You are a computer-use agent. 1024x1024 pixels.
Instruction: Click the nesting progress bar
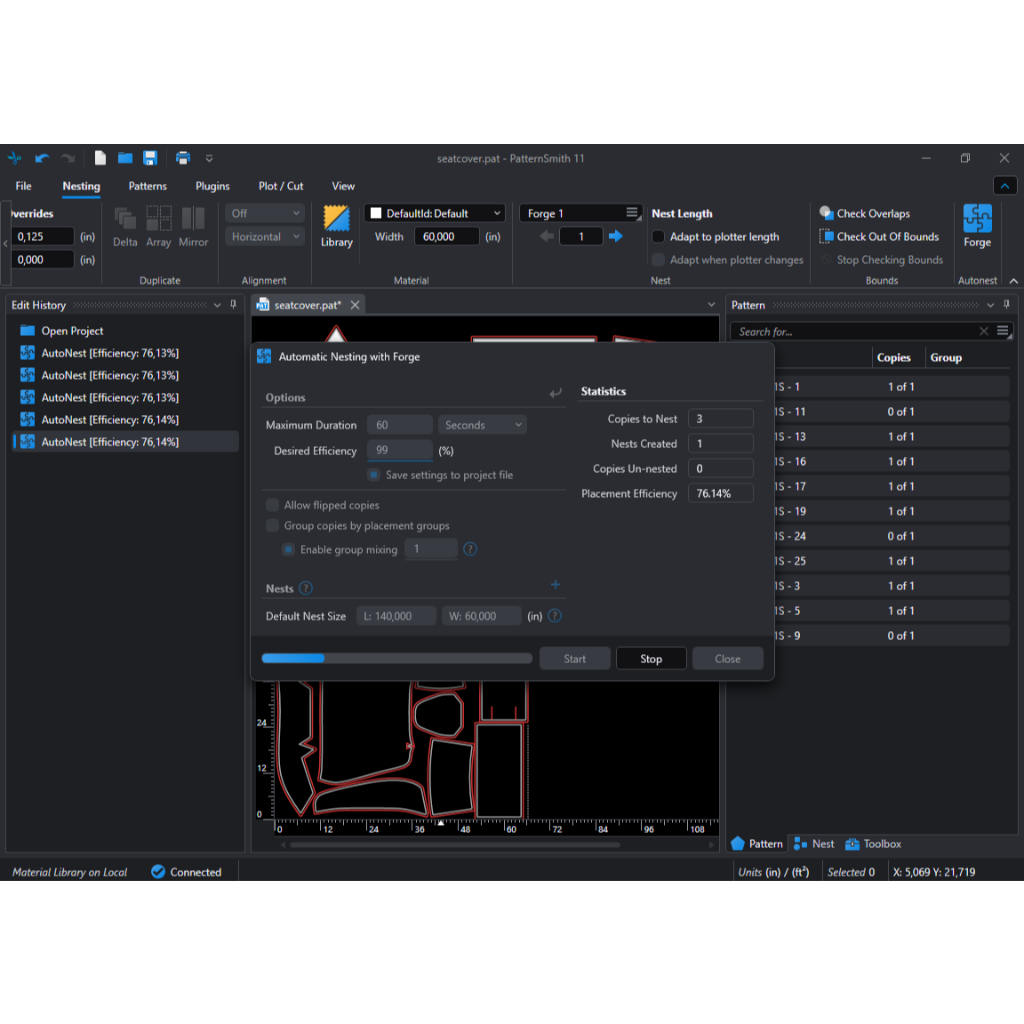[x=396, y=658]
